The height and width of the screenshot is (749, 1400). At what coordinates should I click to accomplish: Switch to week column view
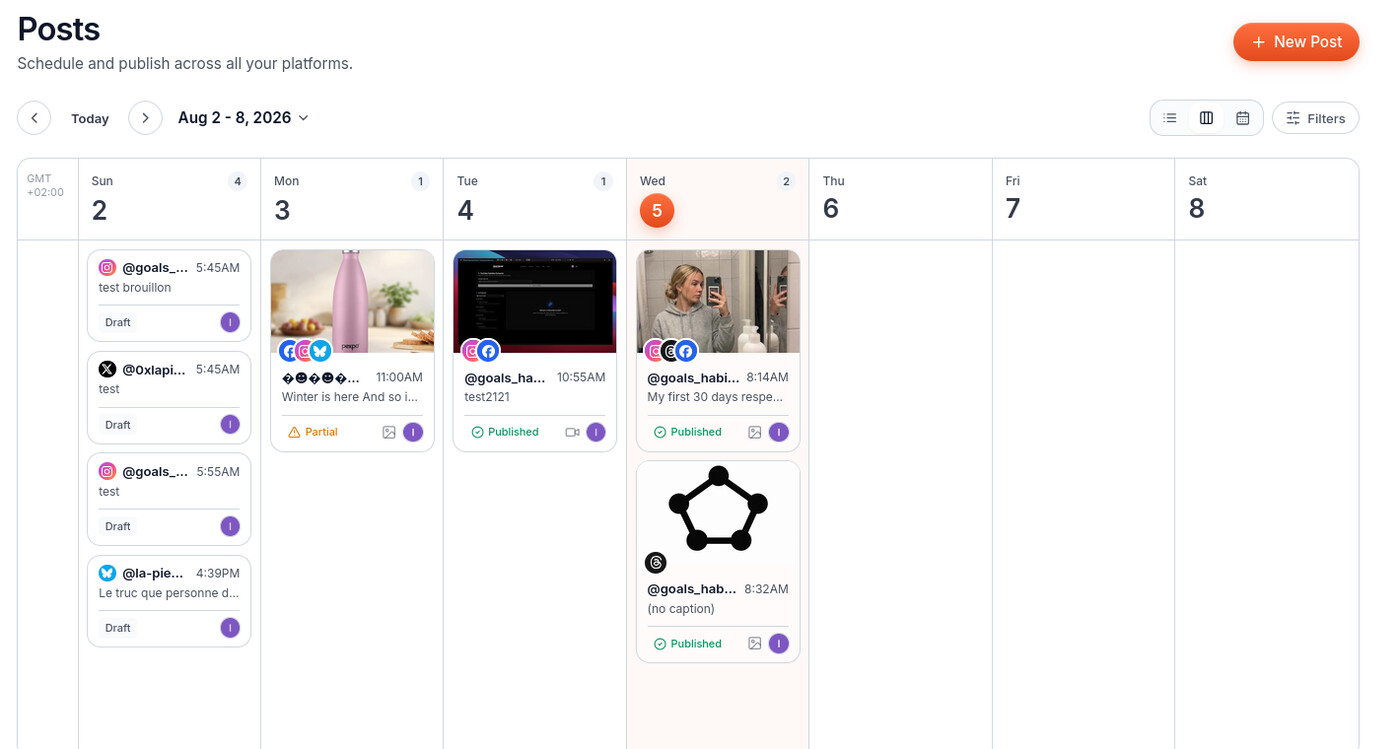[1206, 118]
